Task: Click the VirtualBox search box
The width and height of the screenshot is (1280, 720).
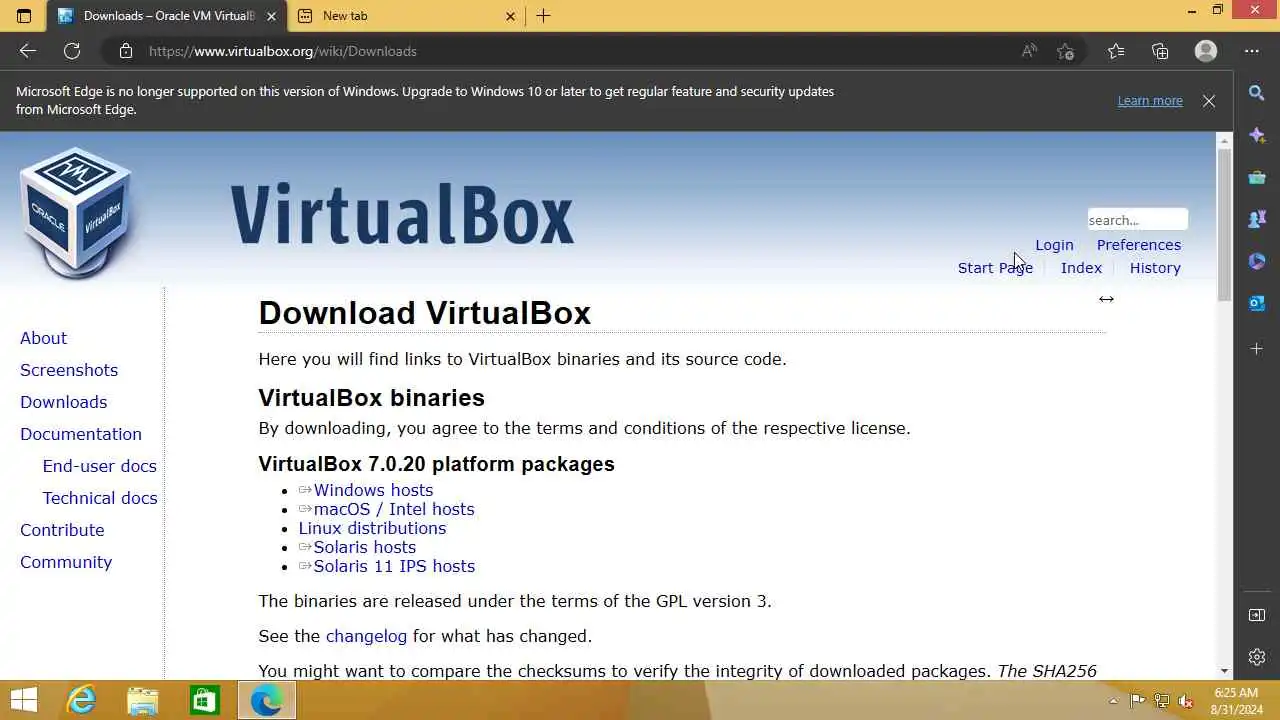Action: click(1137, 220)
